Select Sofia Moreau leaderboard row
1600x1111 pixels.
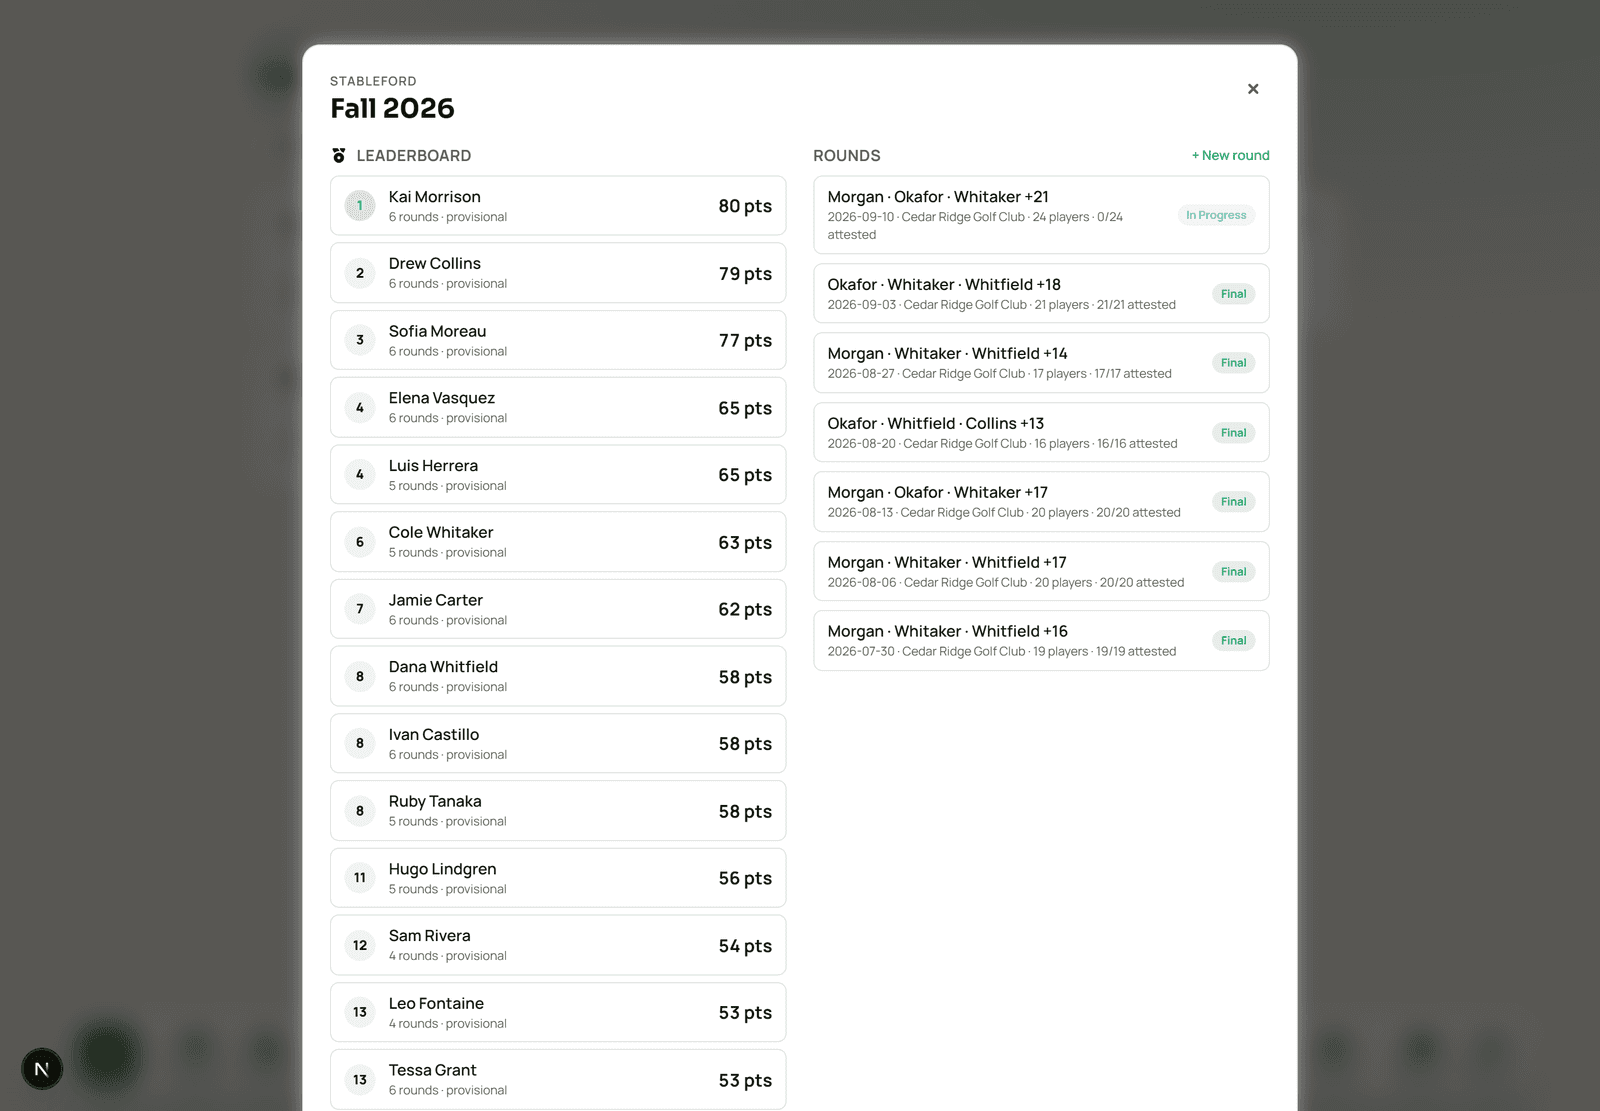pyautogui.click(x=558, y=340)
